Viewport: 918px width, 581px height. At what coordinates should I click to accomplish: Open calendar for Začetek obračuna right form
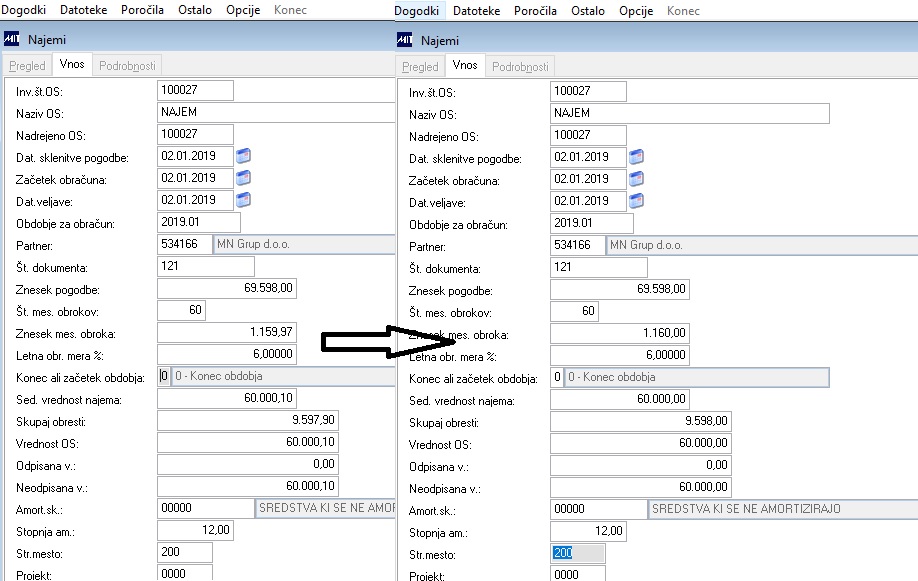click(x=636, y=179)
